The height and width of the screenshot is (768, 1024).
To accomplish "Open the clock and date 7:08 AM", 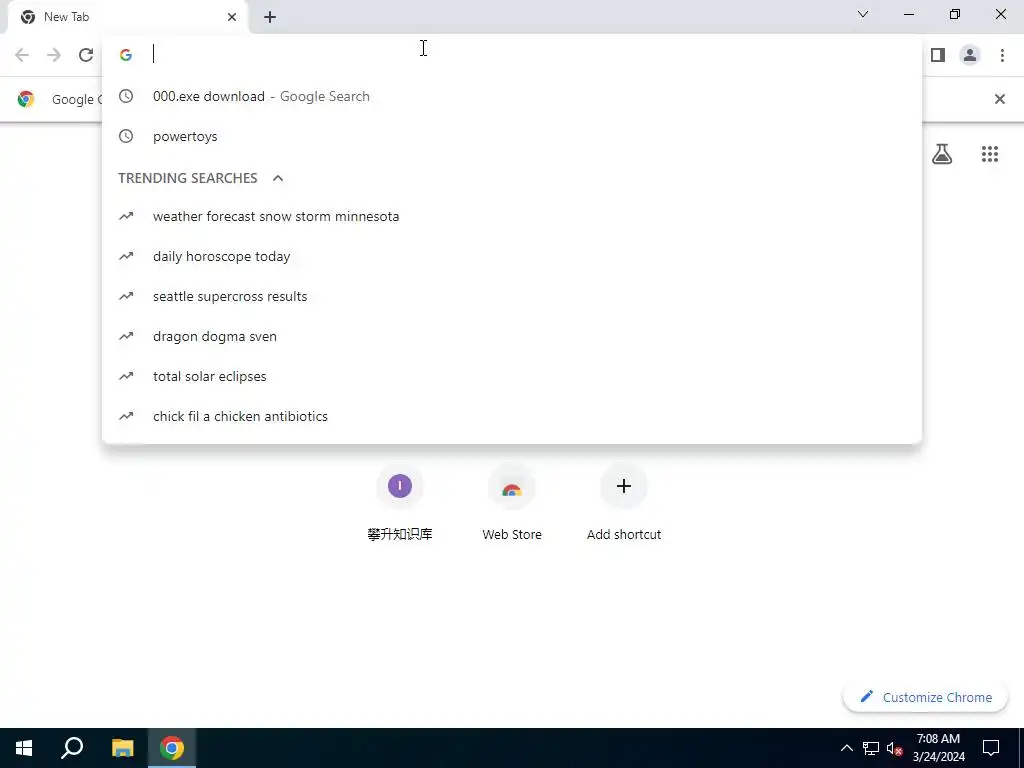I will coord(938,748).
